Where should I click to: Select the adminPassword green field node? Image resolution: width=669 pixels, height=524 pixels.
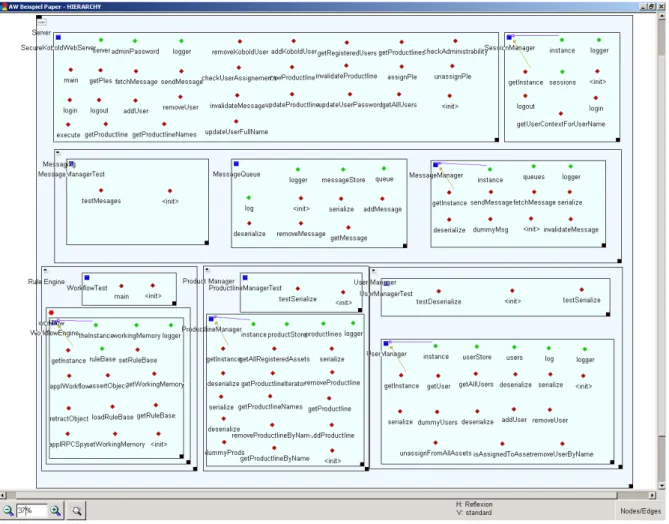135,41
